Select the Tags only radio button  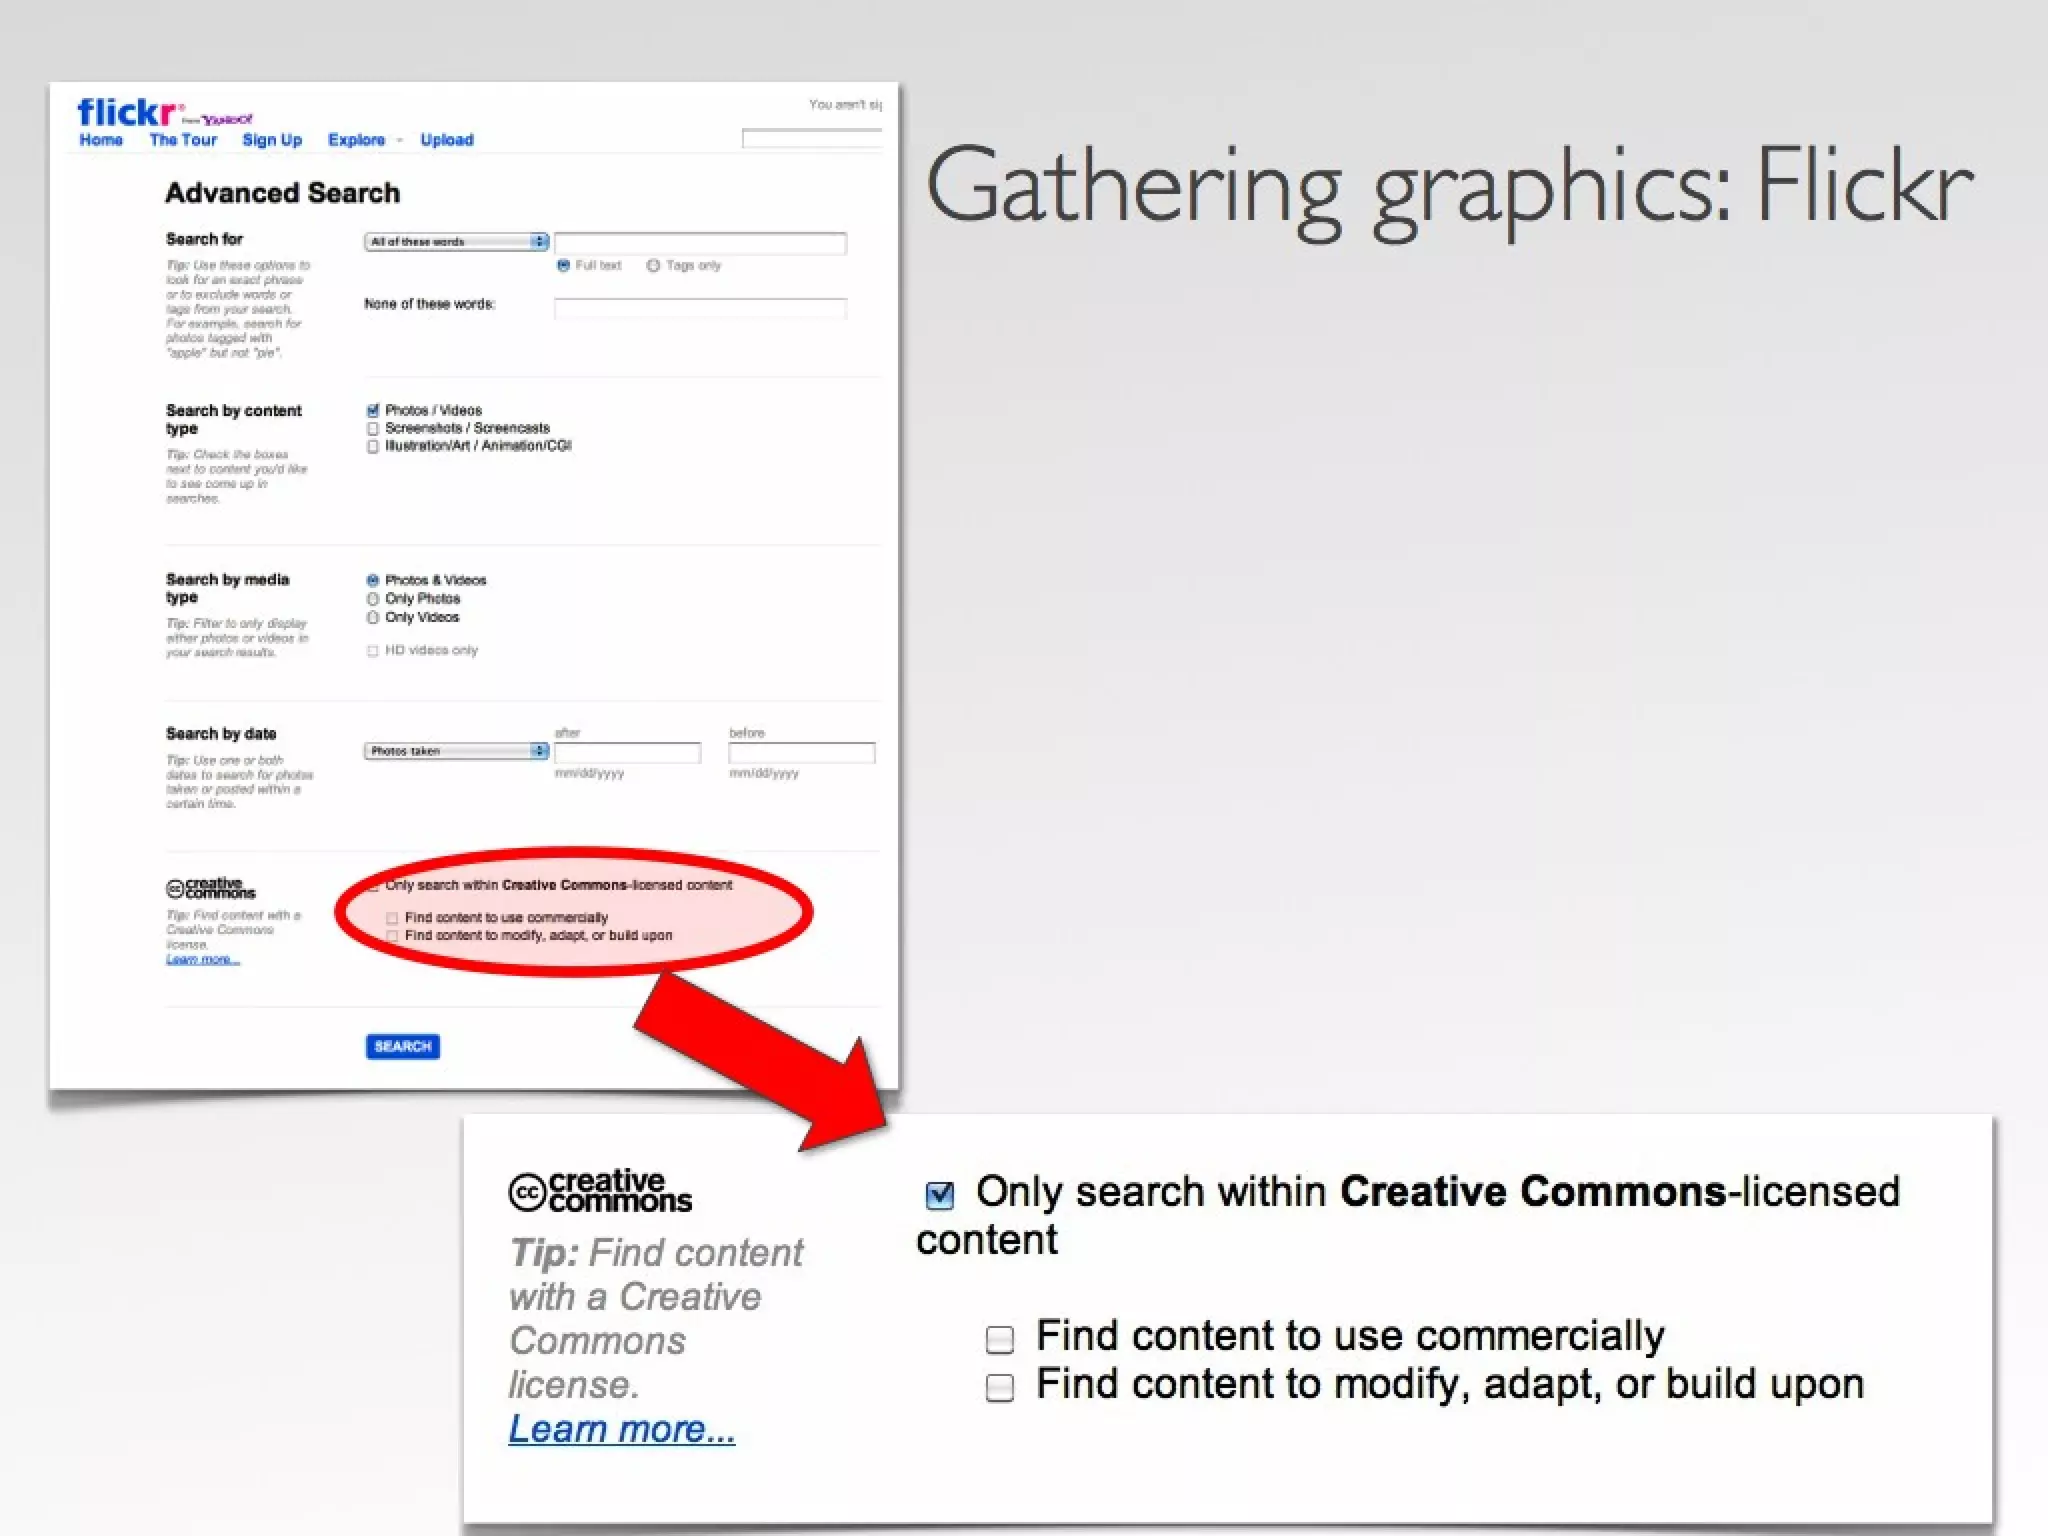click(x=653, y=266)
